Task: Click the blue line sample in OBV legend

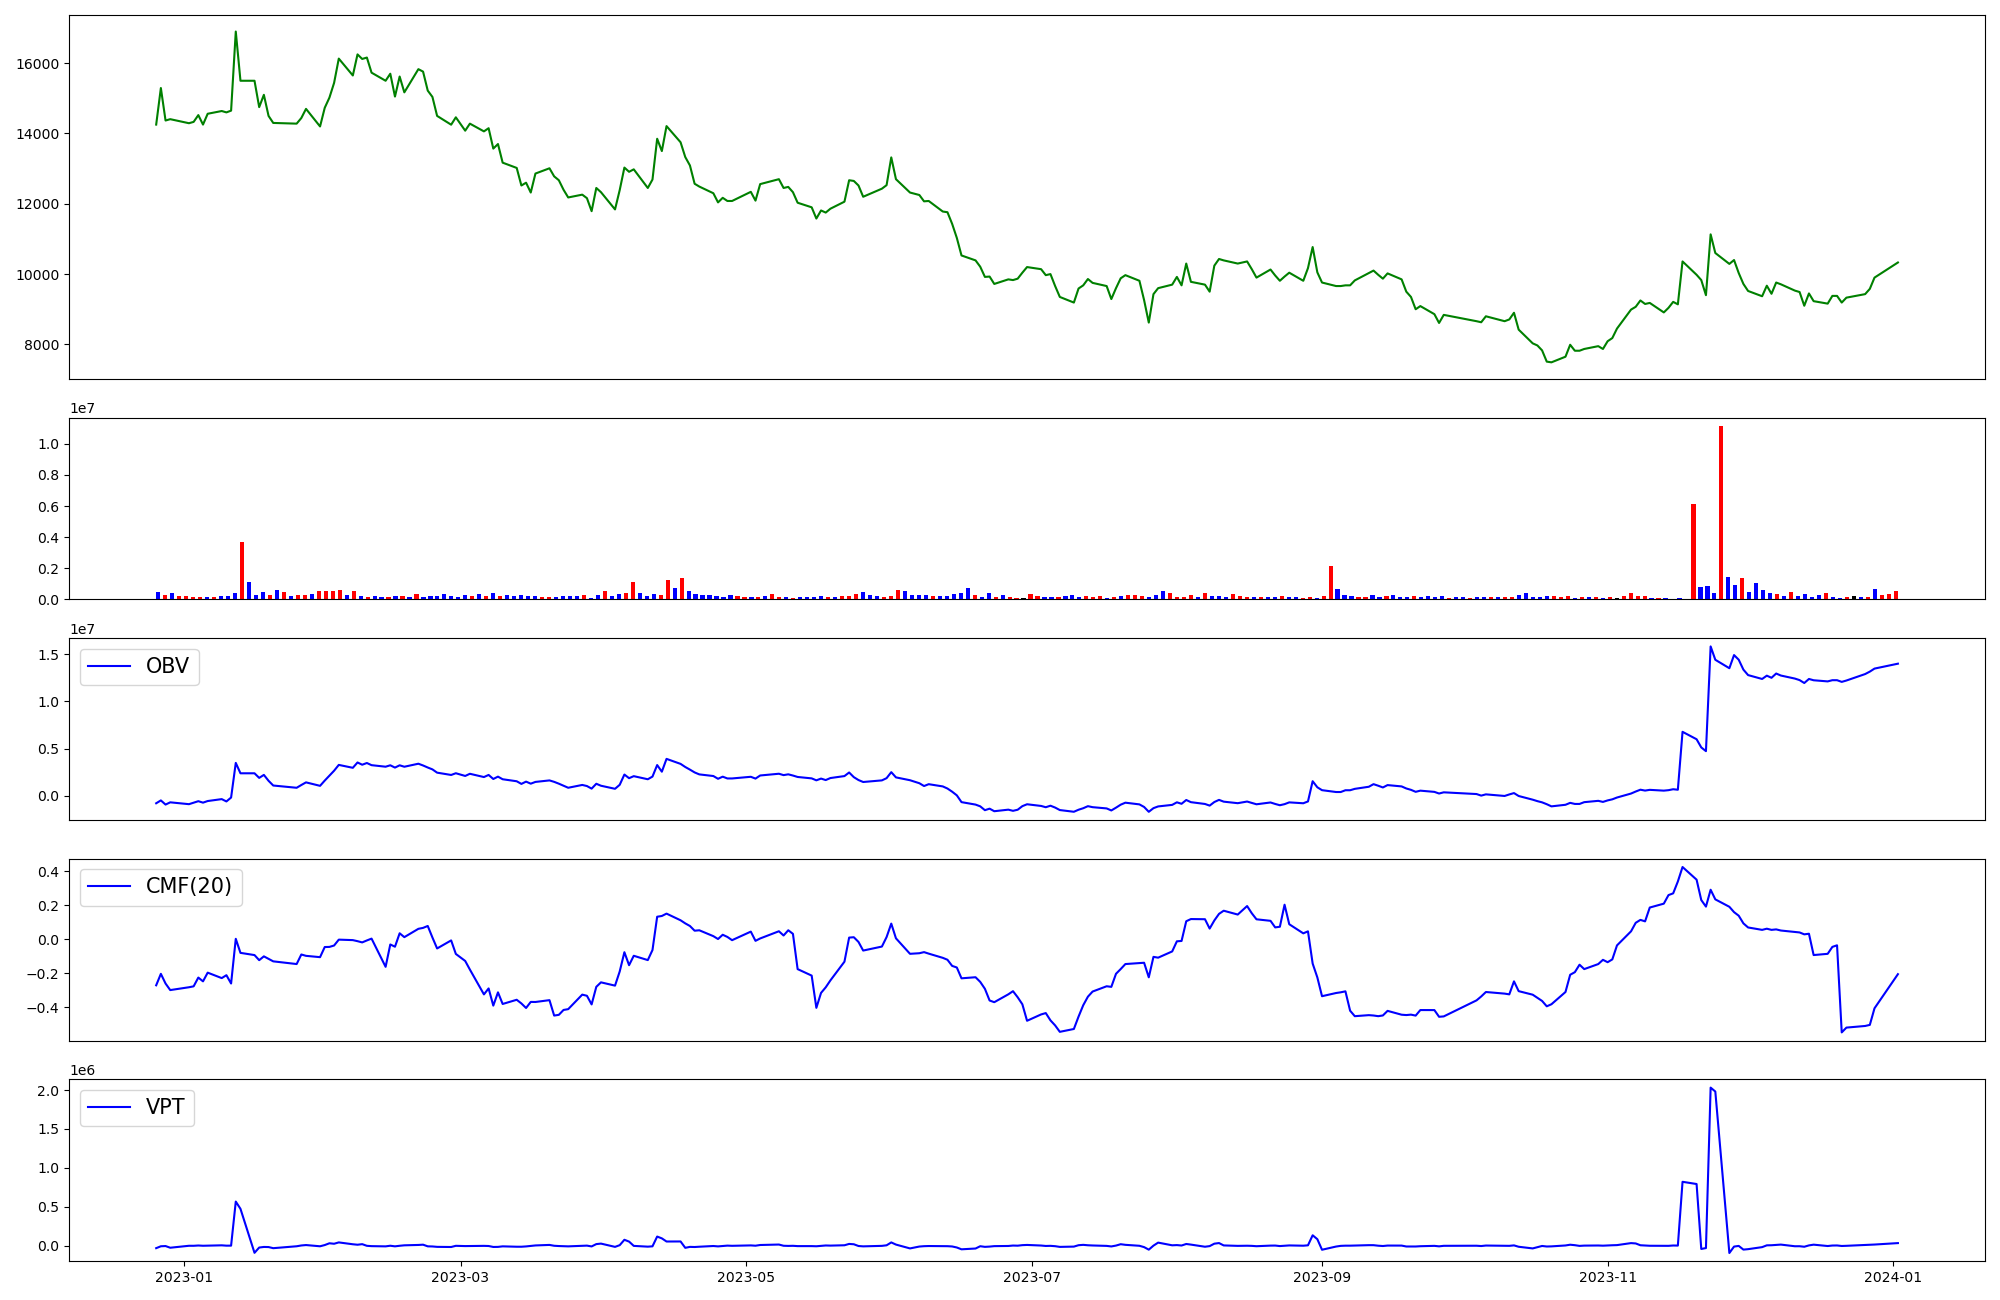Action: pos(110,666)
